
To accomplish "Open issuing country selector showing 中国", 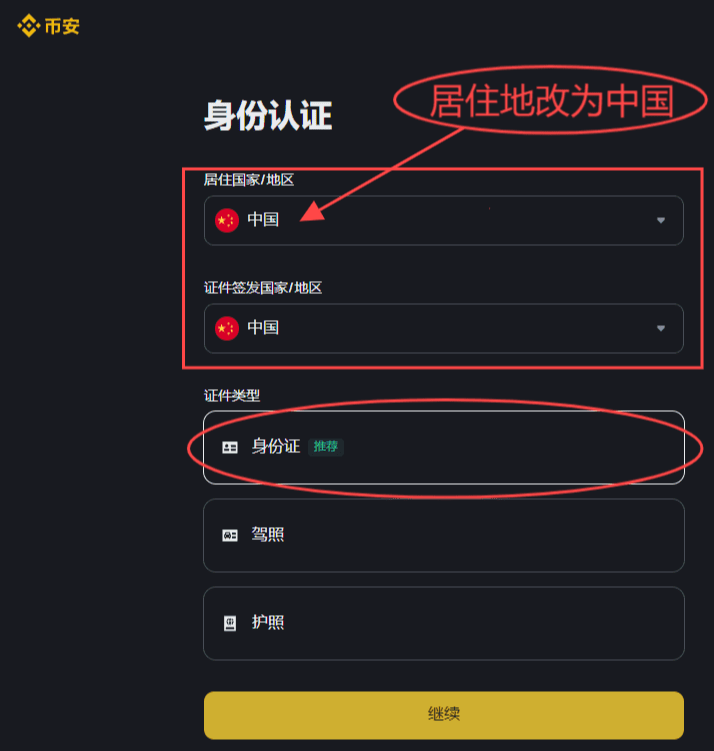I will (x=444, y=328).
